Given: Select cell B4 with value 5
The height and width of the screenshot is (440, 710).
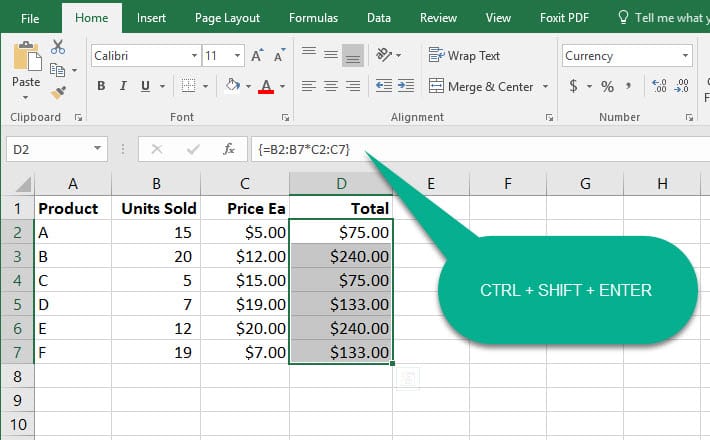Looking at the screenshot, I should [155, 278].
